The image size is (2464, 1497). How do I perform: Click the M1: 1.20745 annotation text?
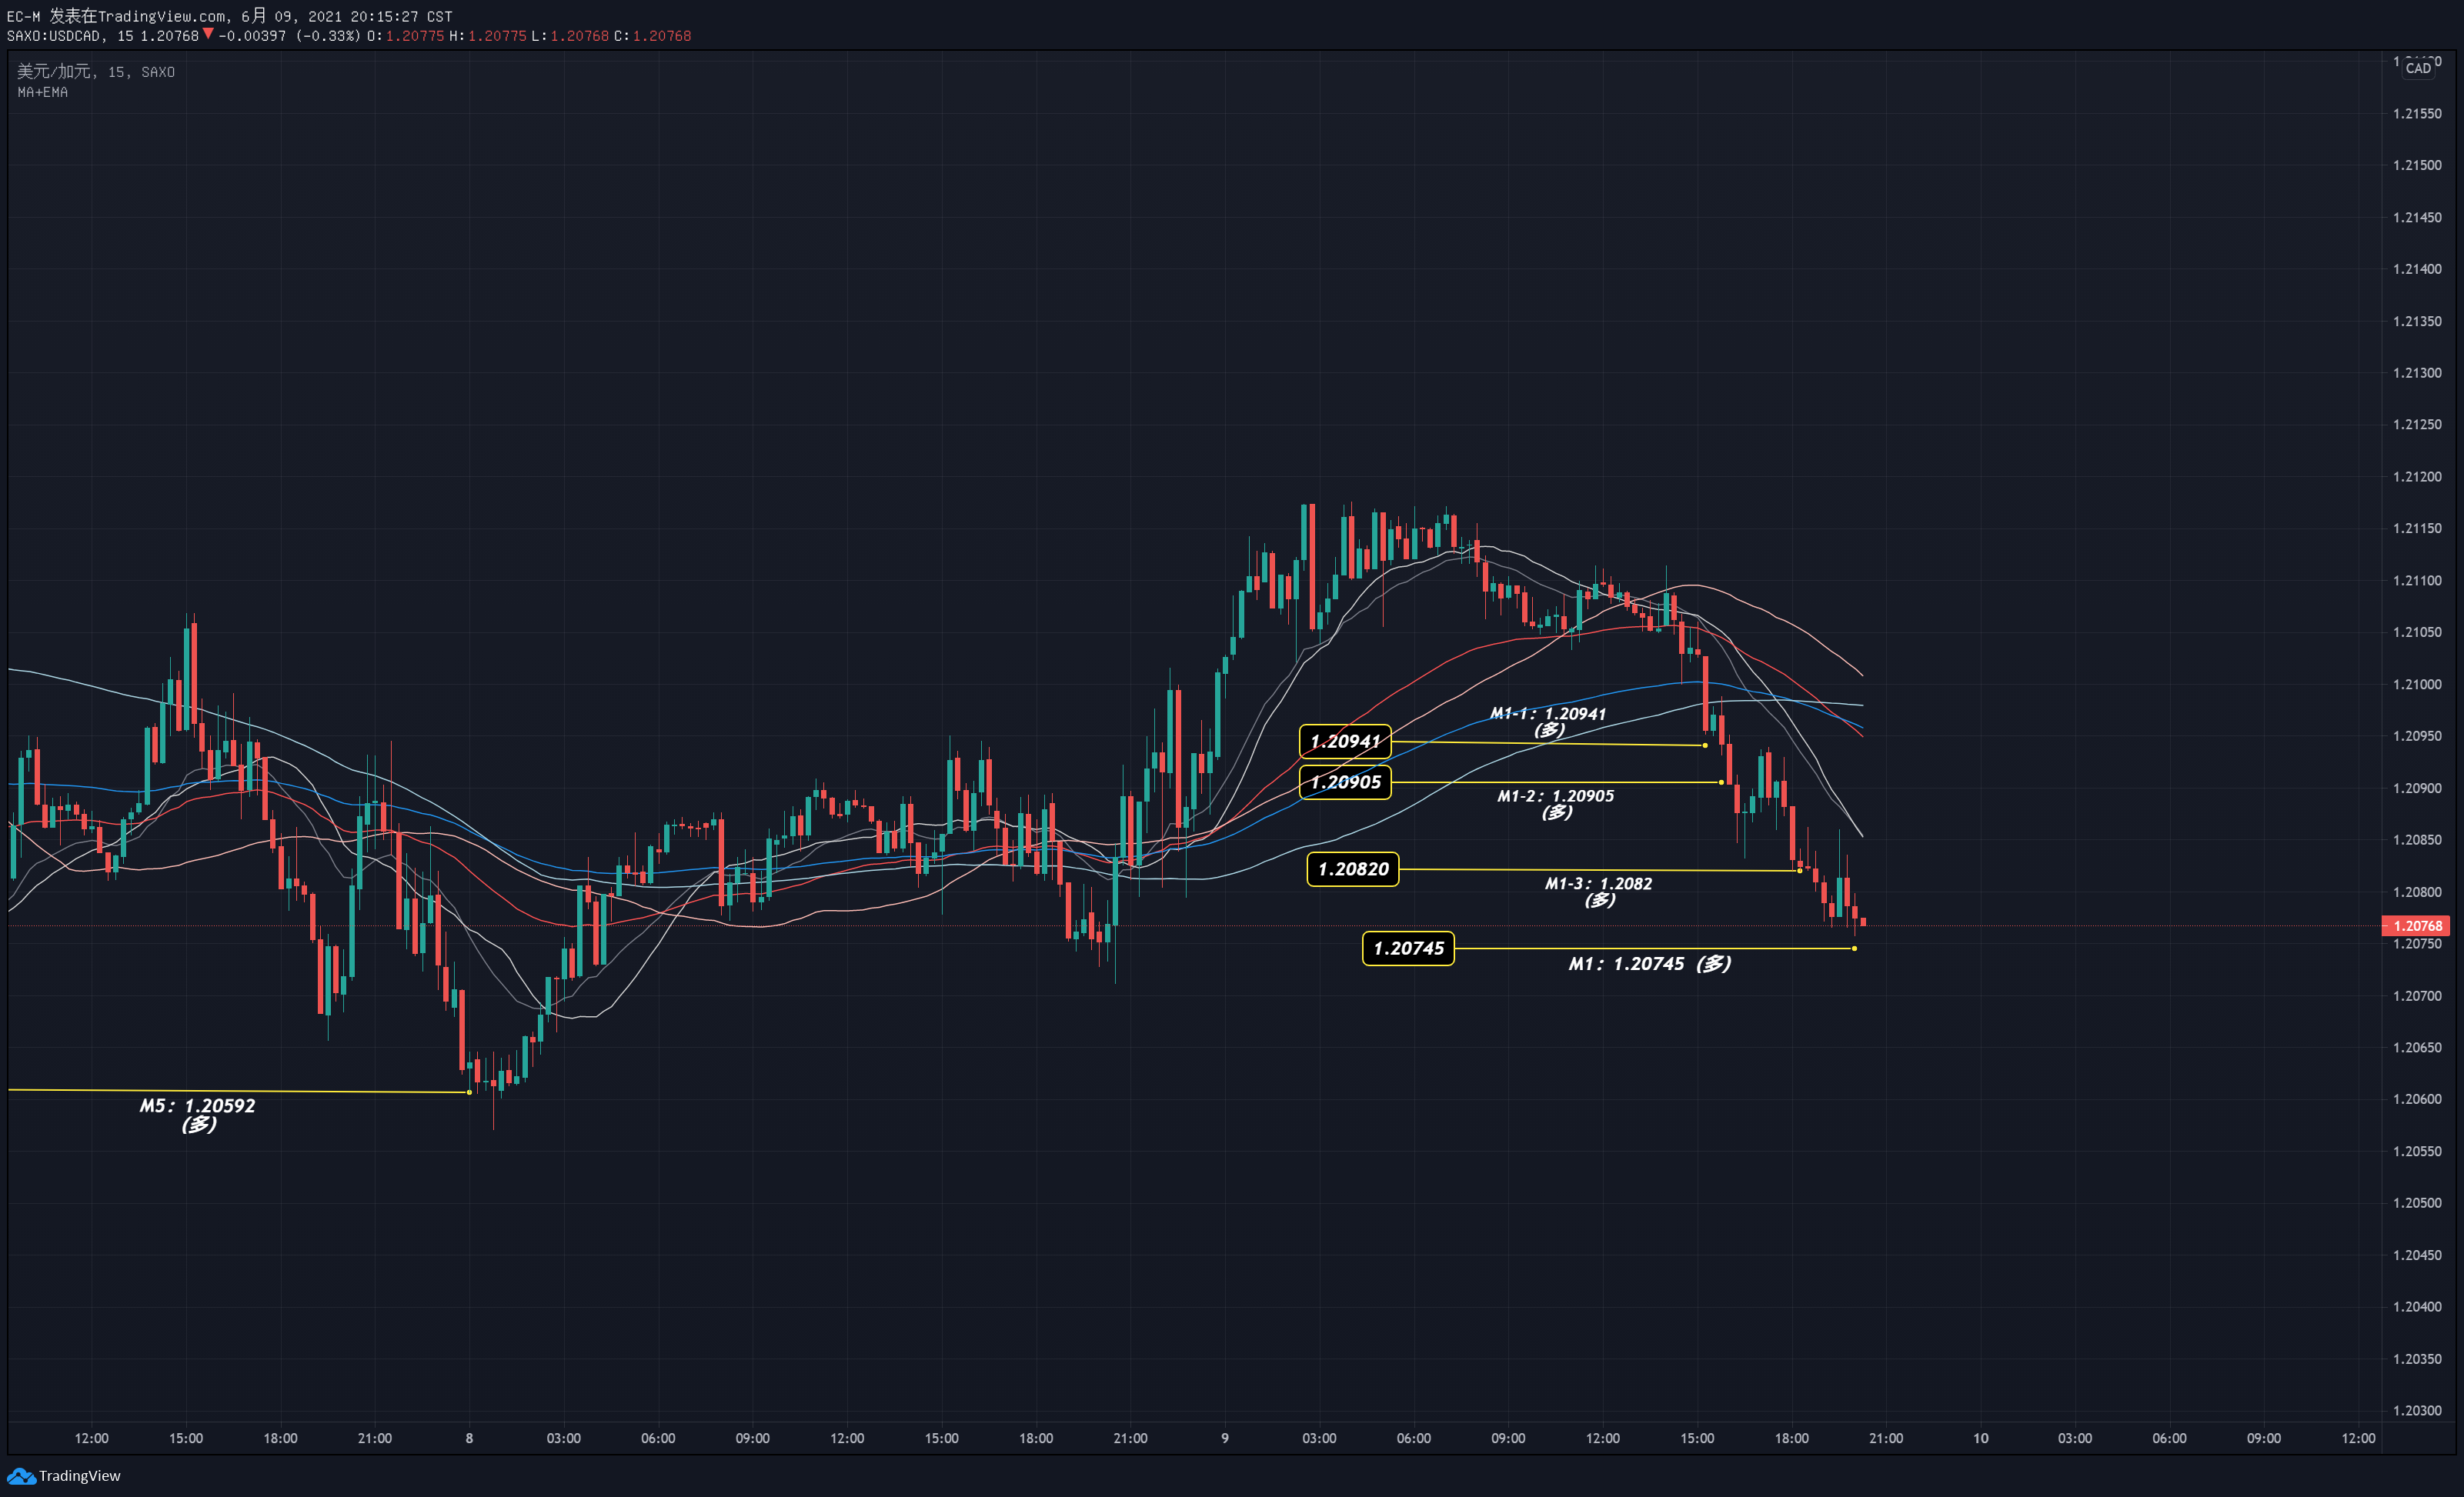1649,964
